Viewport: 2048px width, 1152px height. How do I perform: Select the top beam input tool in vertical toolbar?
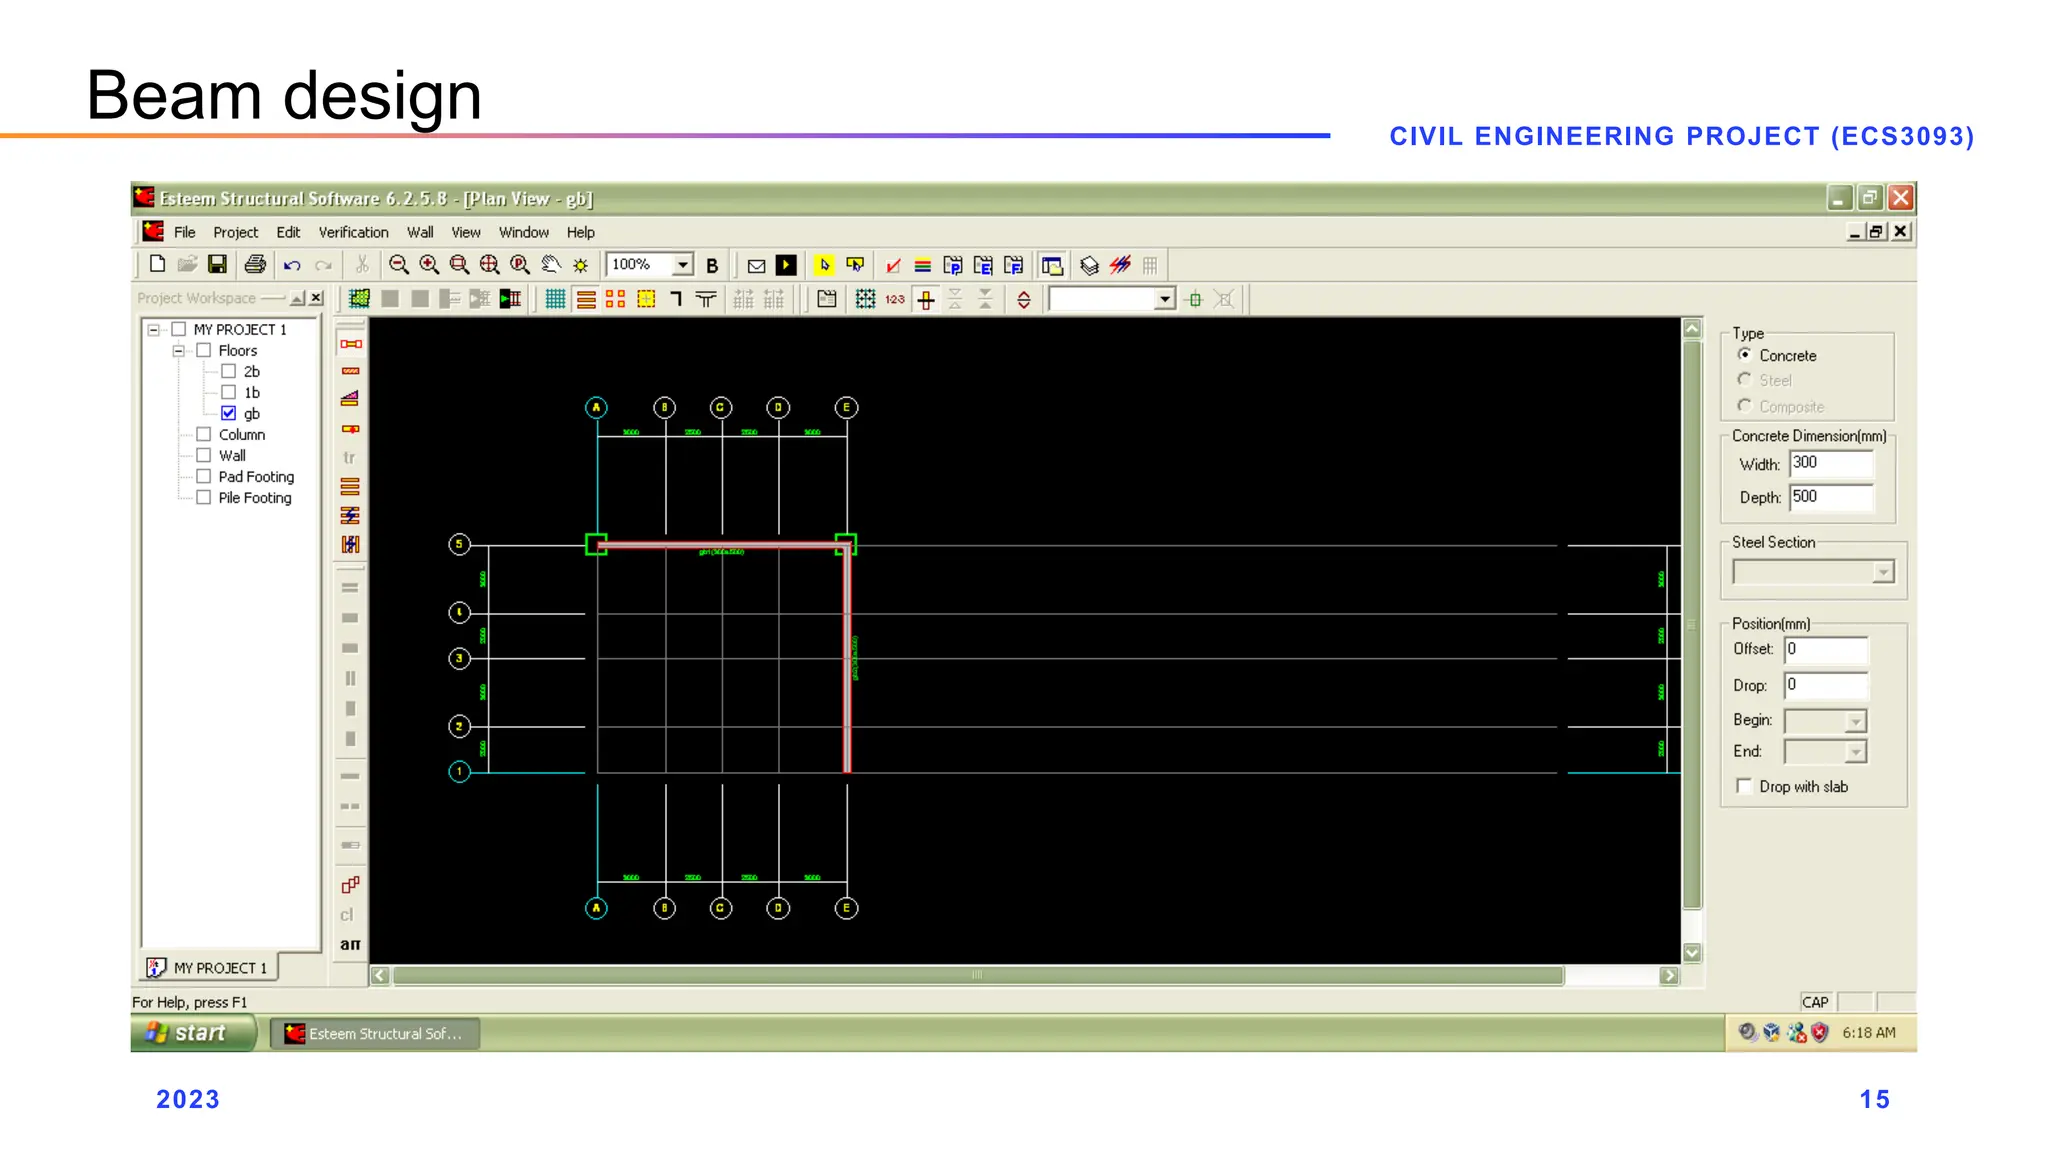tap(350, 343)
